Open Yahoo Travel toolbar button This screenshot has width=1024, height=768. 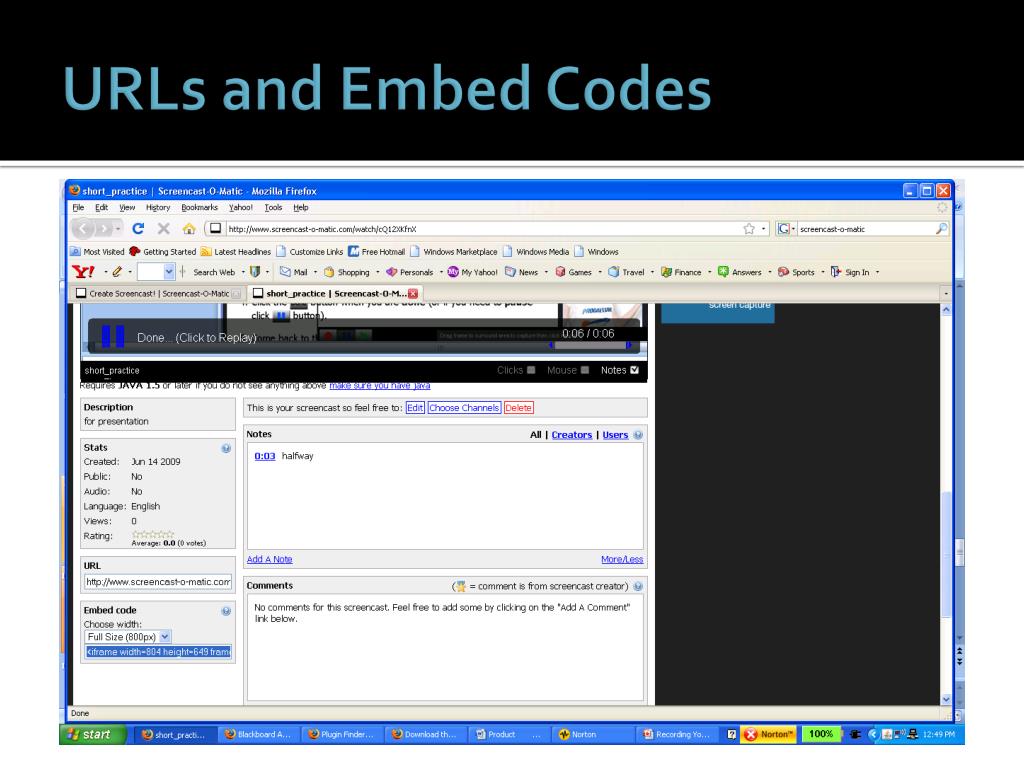626,272
